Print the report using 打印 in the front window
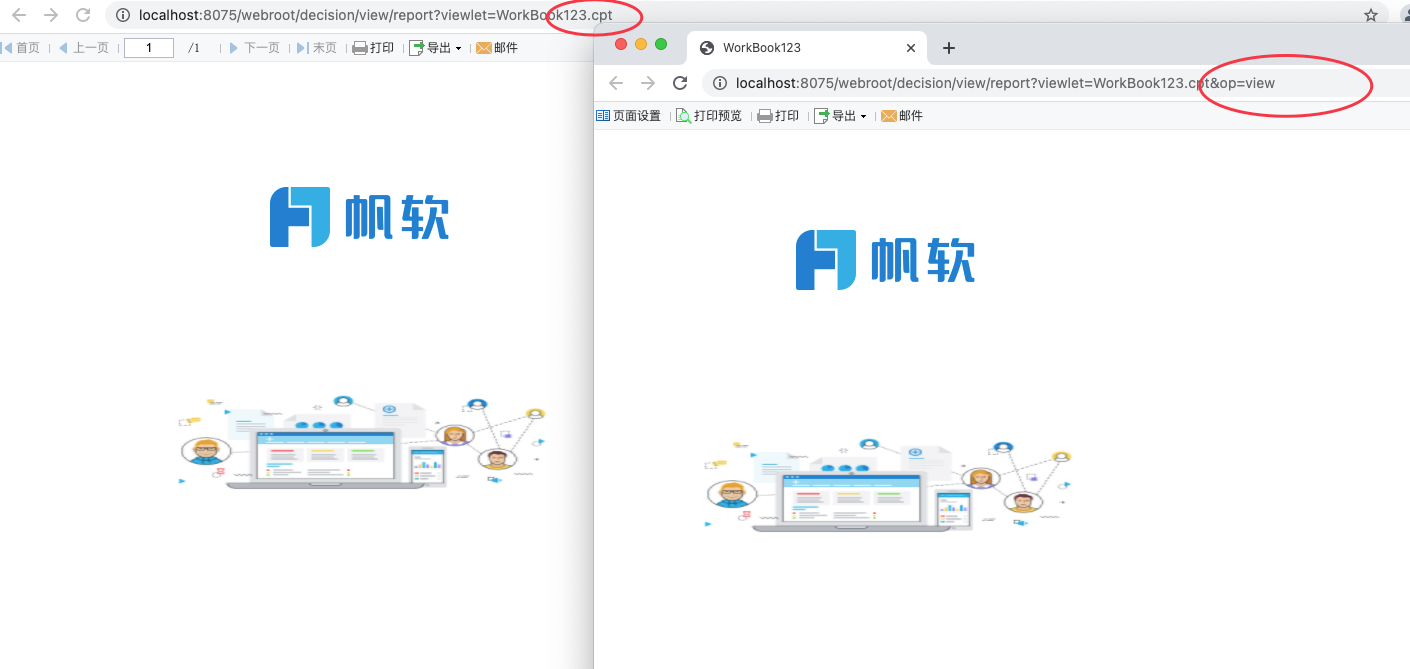1410x669 pixels. [x=778, y=116]
